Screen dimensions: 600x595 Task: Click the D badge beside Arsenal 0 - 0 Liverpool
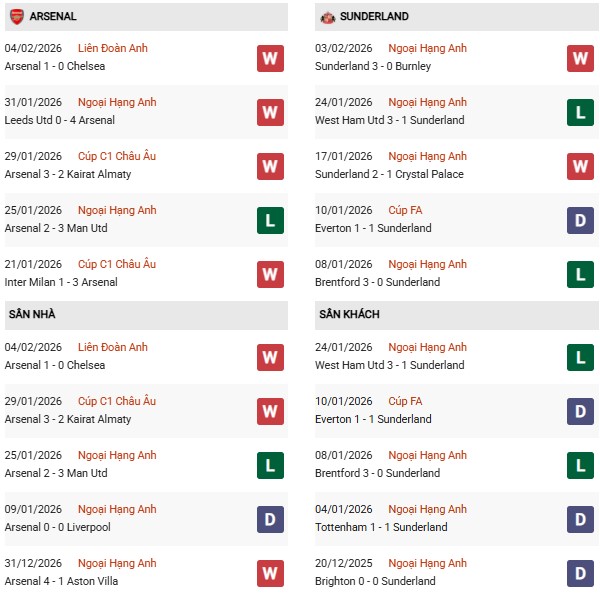(270, 519)
